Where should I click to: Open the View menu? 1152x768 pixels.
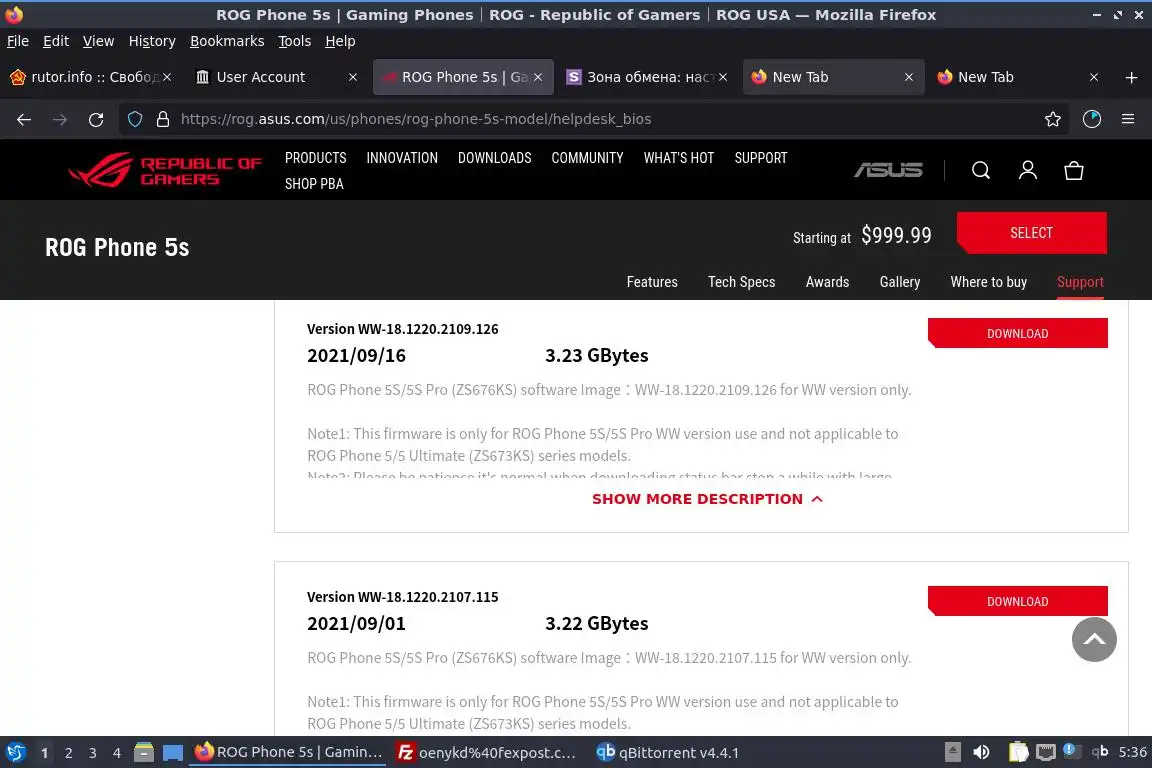click(x=98, y=41)
